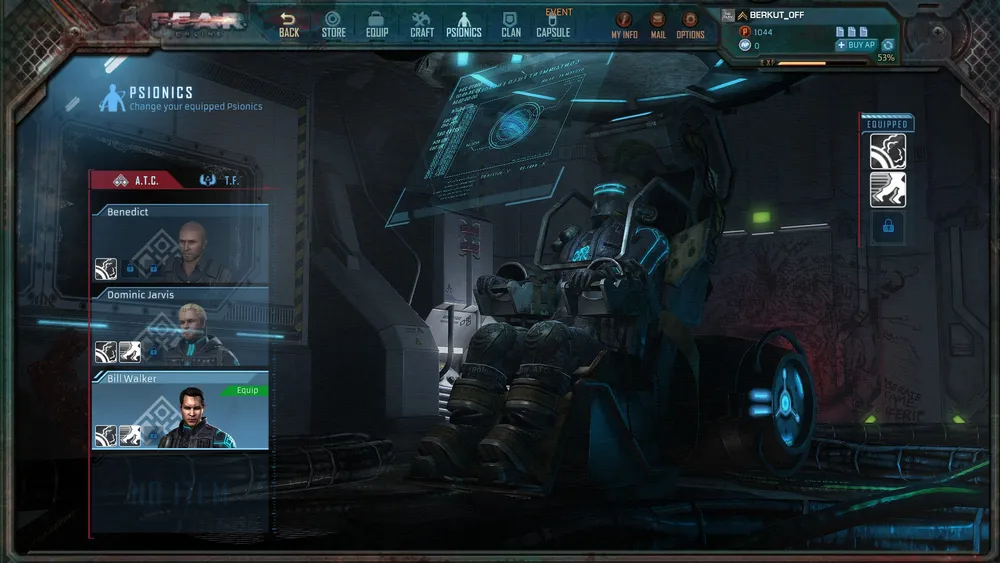The width and height of the screenshot is (1000, 563).
Task: Click the locked third equipped slot
Action: pyautogui.click(x=888, y=226)
